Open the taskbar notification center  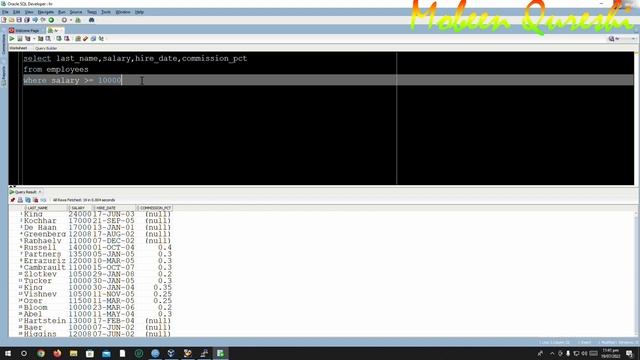[x=630, y=353]
